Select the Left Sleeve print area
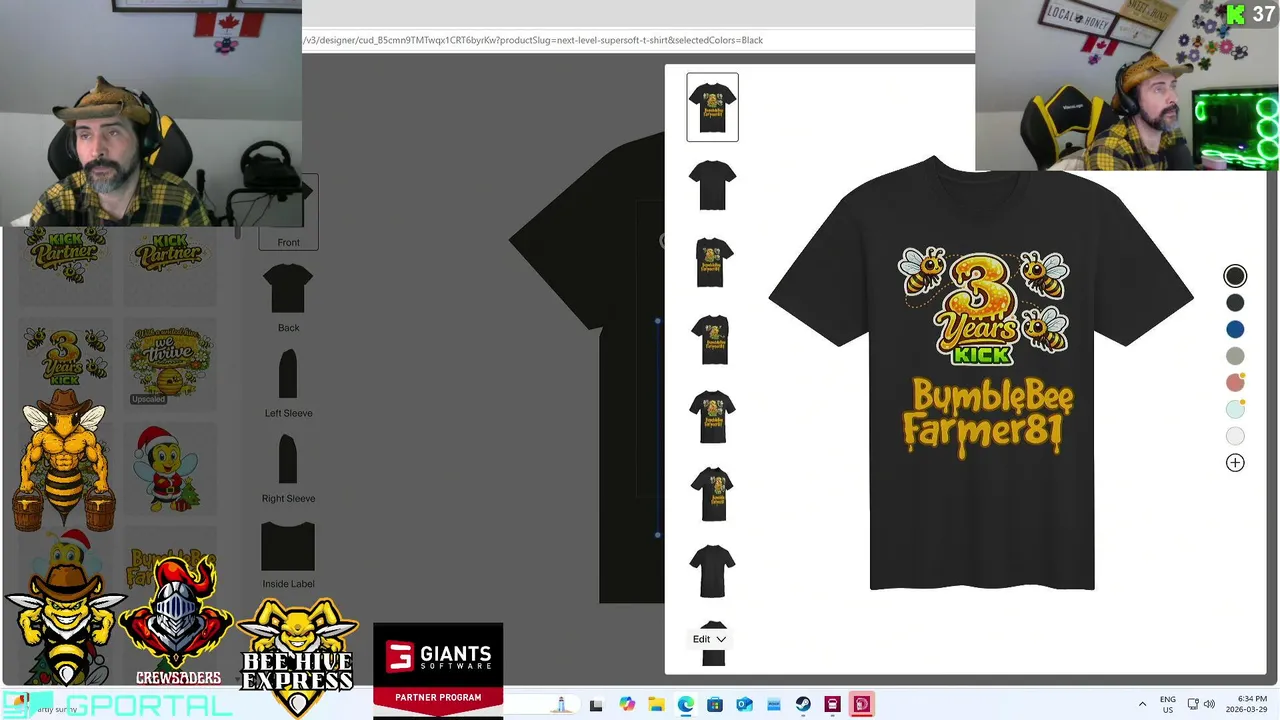The height and width of the screenshot is (720, 1280). click(x=288, y=383)
